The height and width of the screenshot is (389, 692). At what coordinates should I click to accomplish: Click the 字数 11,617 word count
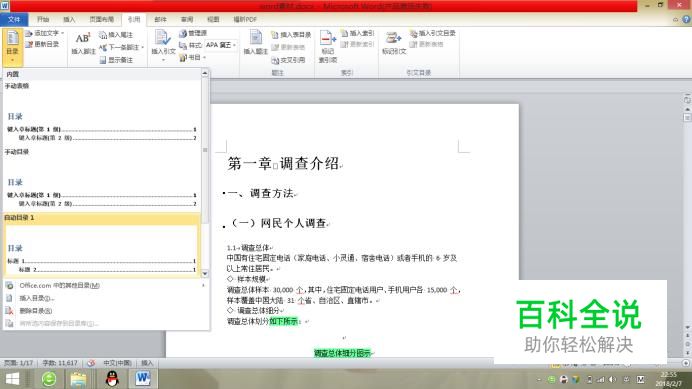click(60, 363)
